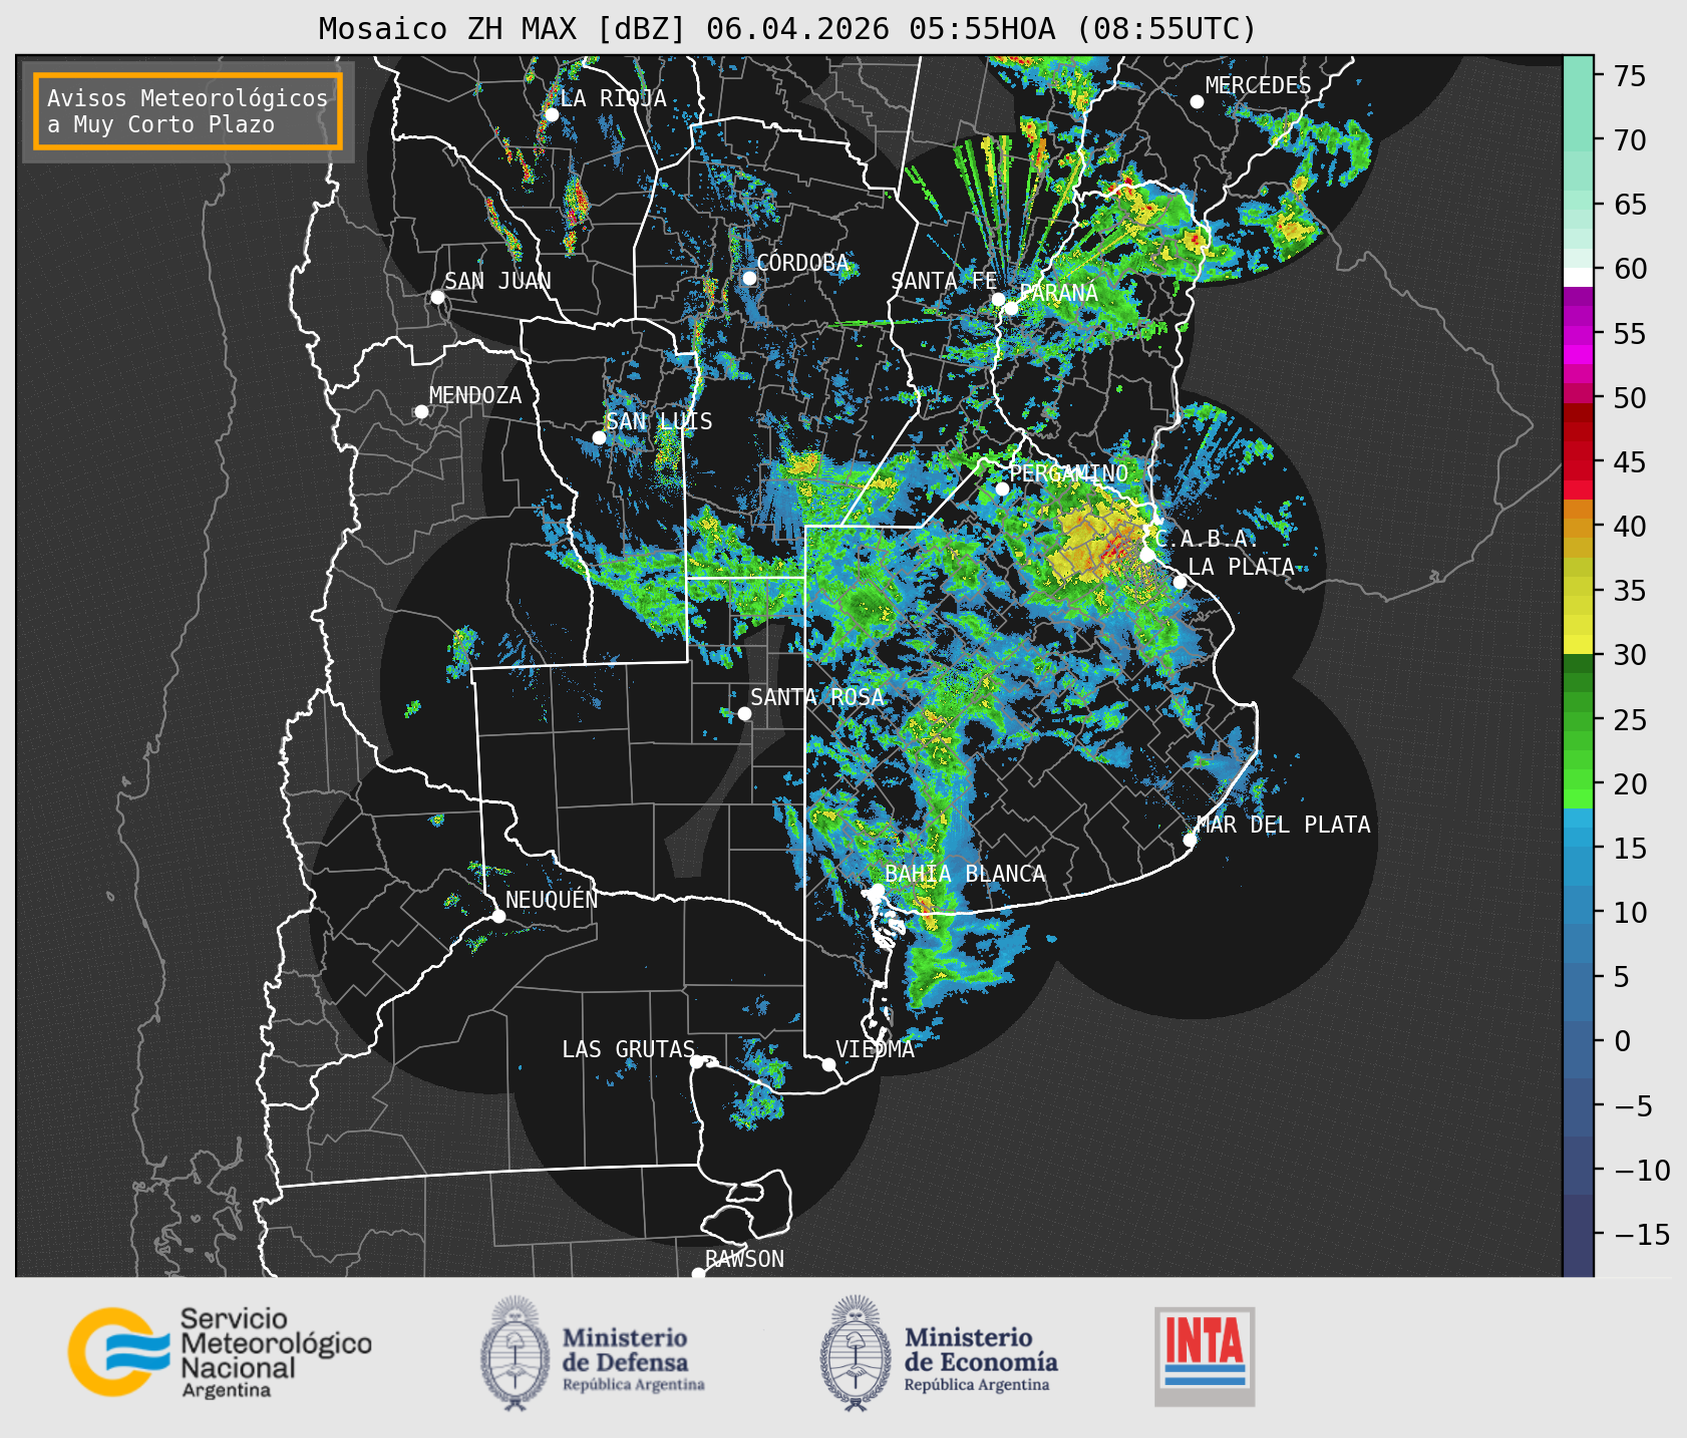Screen dimensions: 1687x1438
Task: Click the INTA logo
Action: tap(1205, 1356)
